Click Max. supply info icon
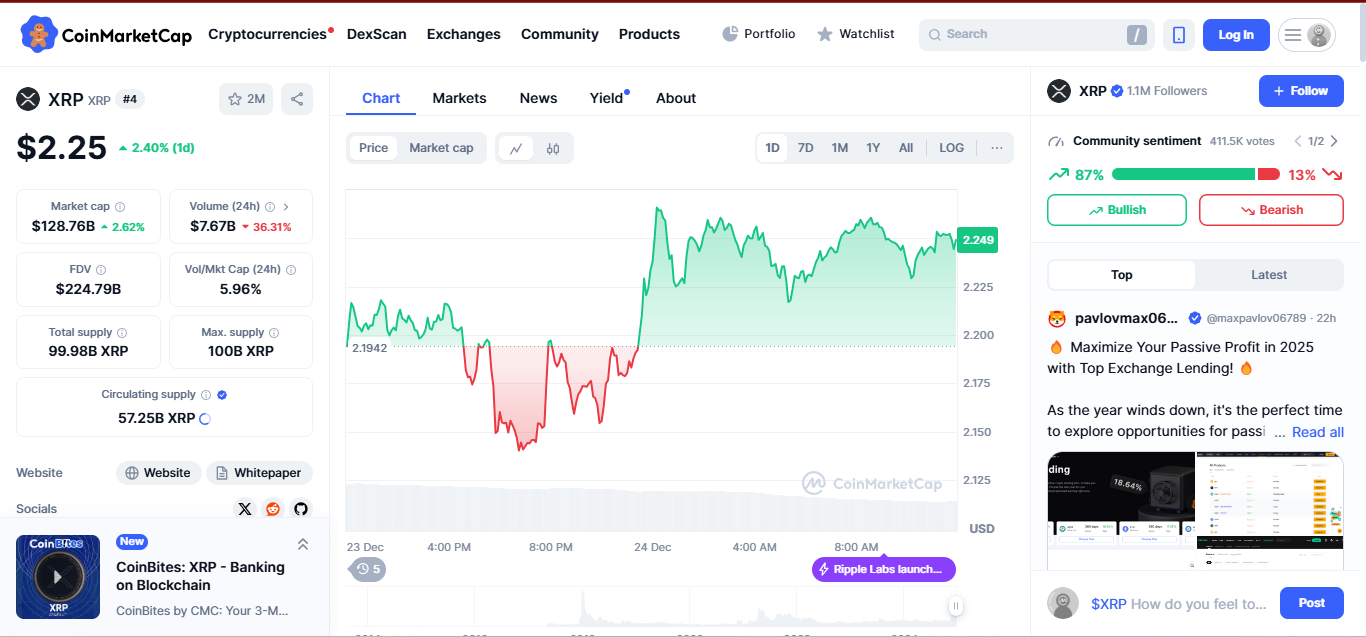Image resolution: width=1366 pixels, height=637 pixels. tap(274, 333)
